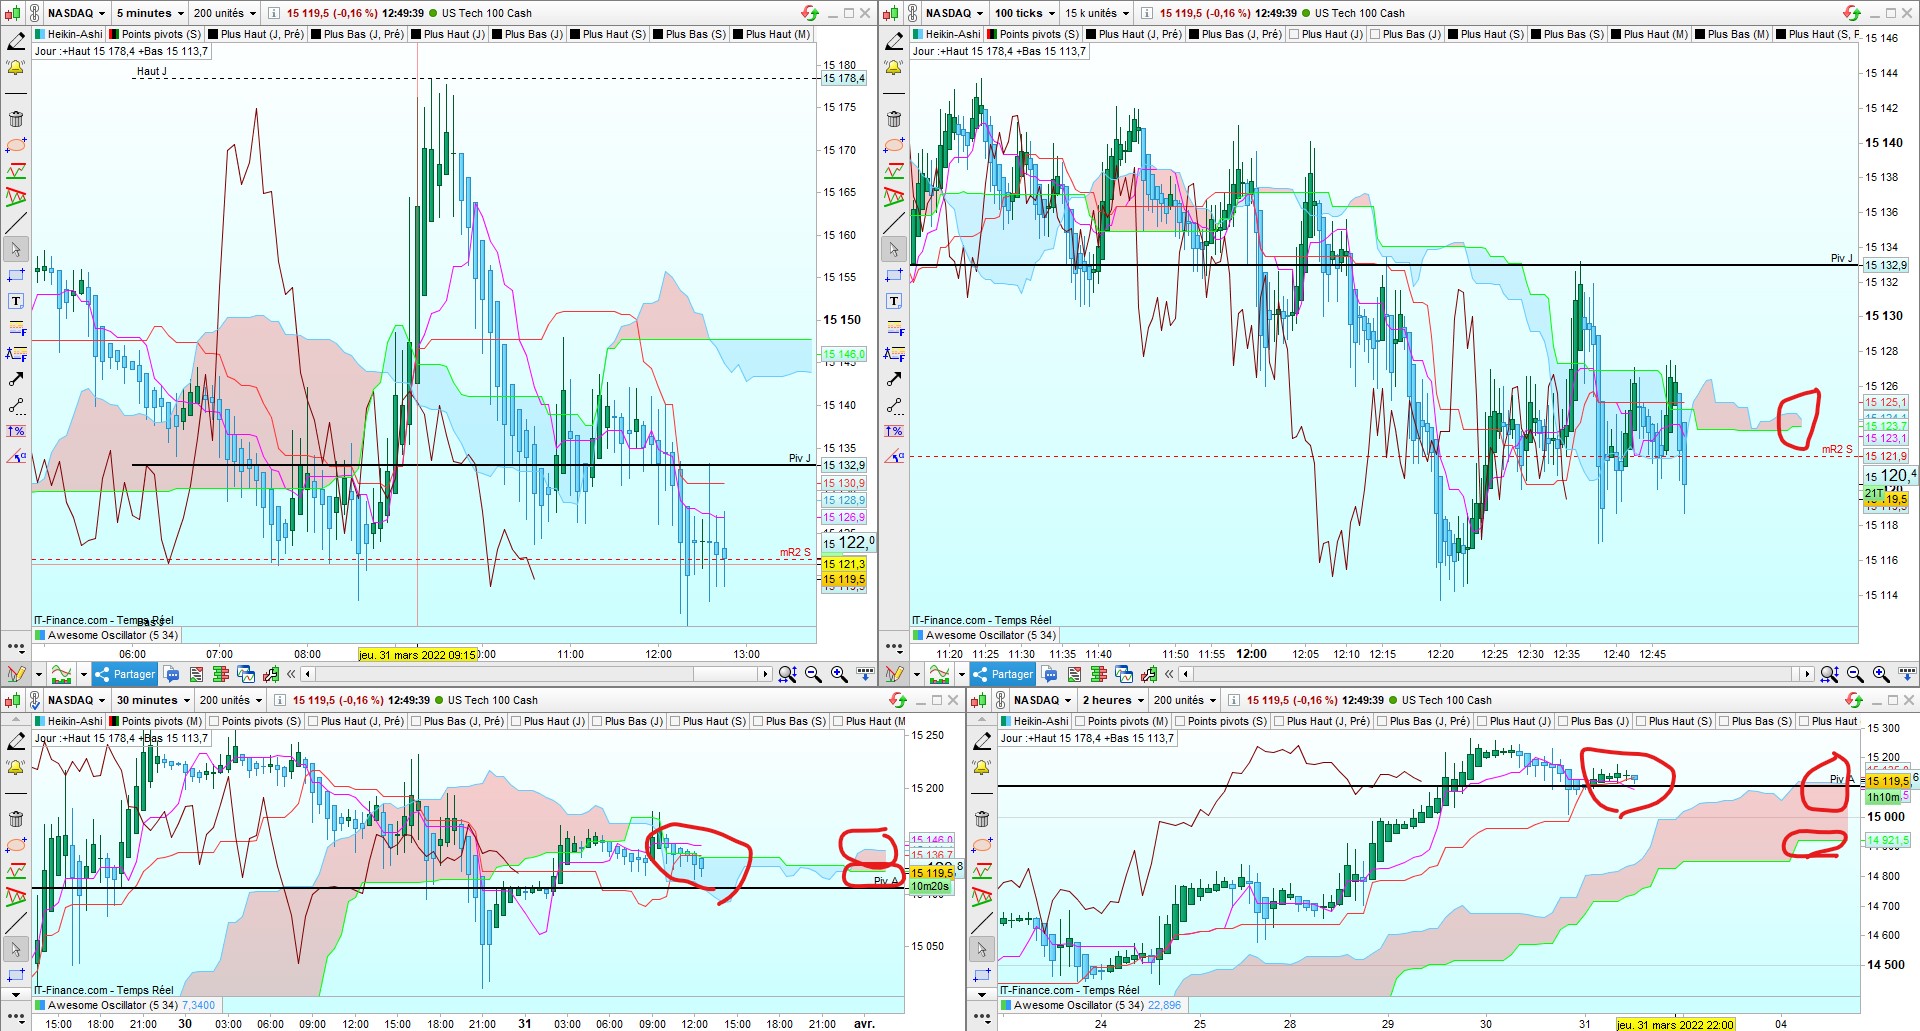Click the trash bin icon in 5 minutes chart
Image resolution: width=1920 pixels, height=1031 pixels.
(x=16, y=119)
